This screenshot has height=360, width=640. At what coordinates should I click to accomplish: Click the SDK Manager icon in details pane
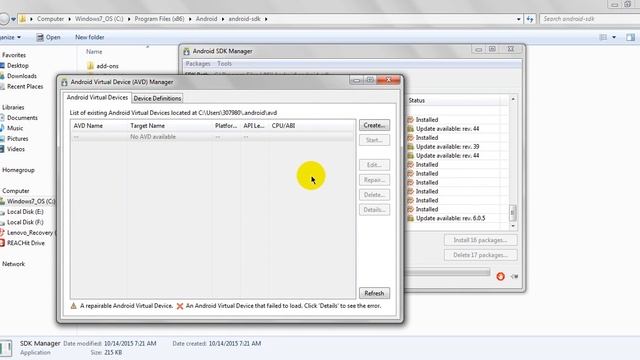coord(6,348)
